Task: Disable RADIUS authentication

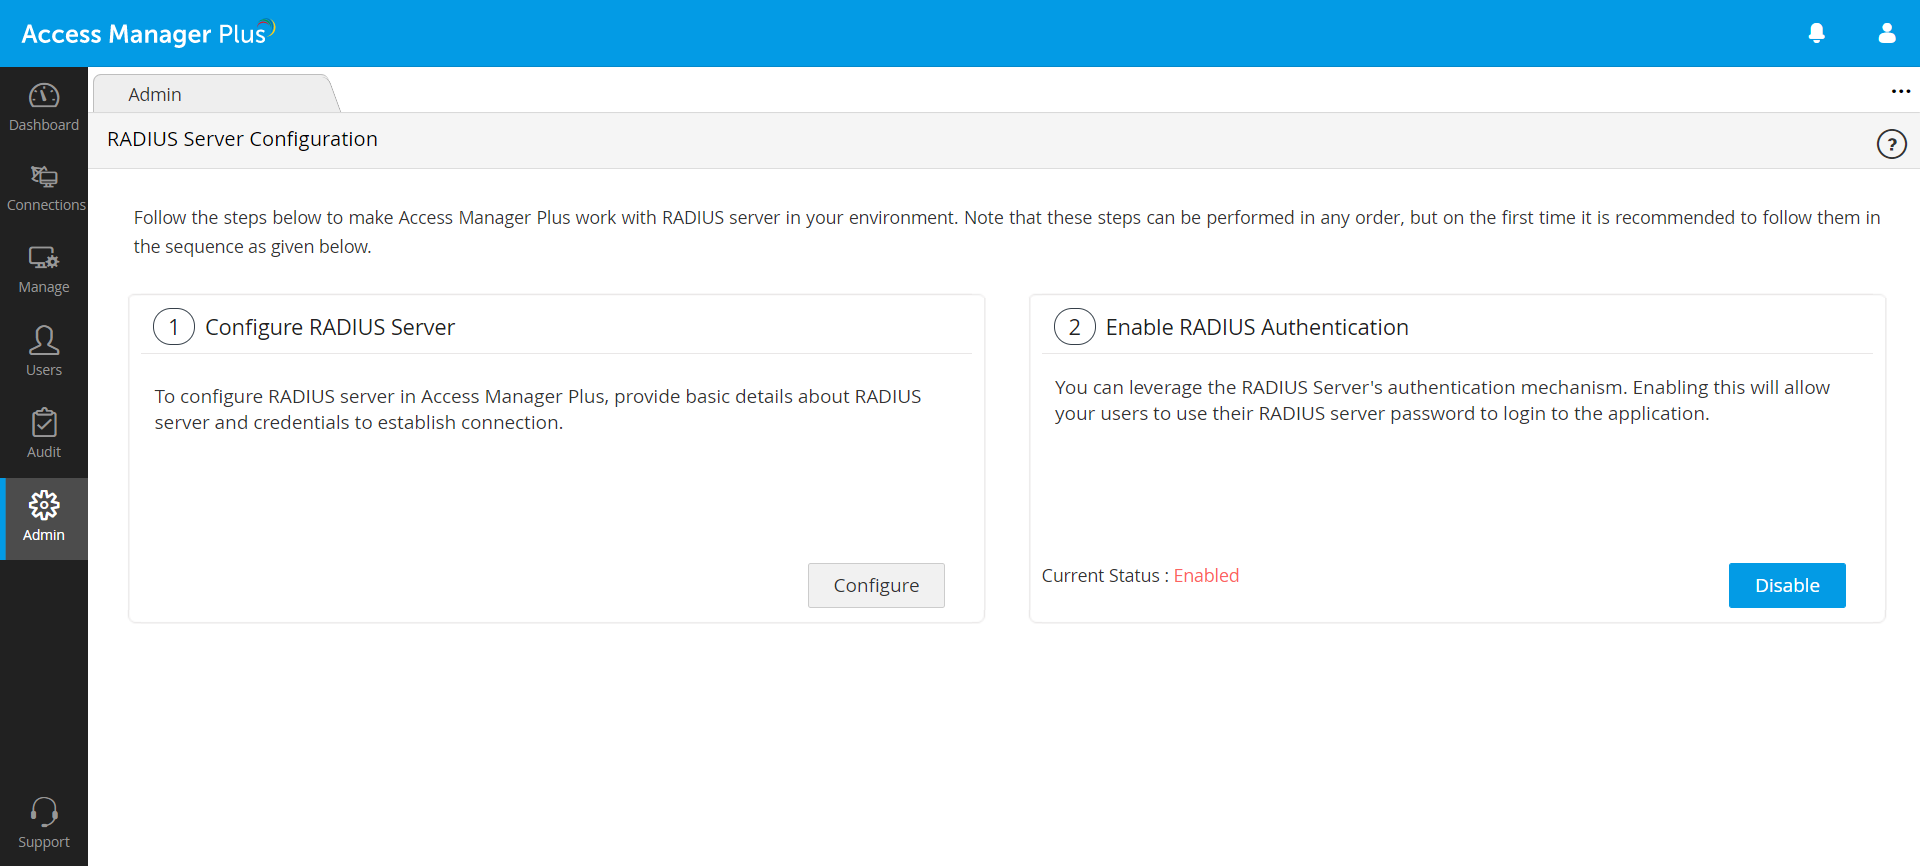Action: click(1787, 585)
